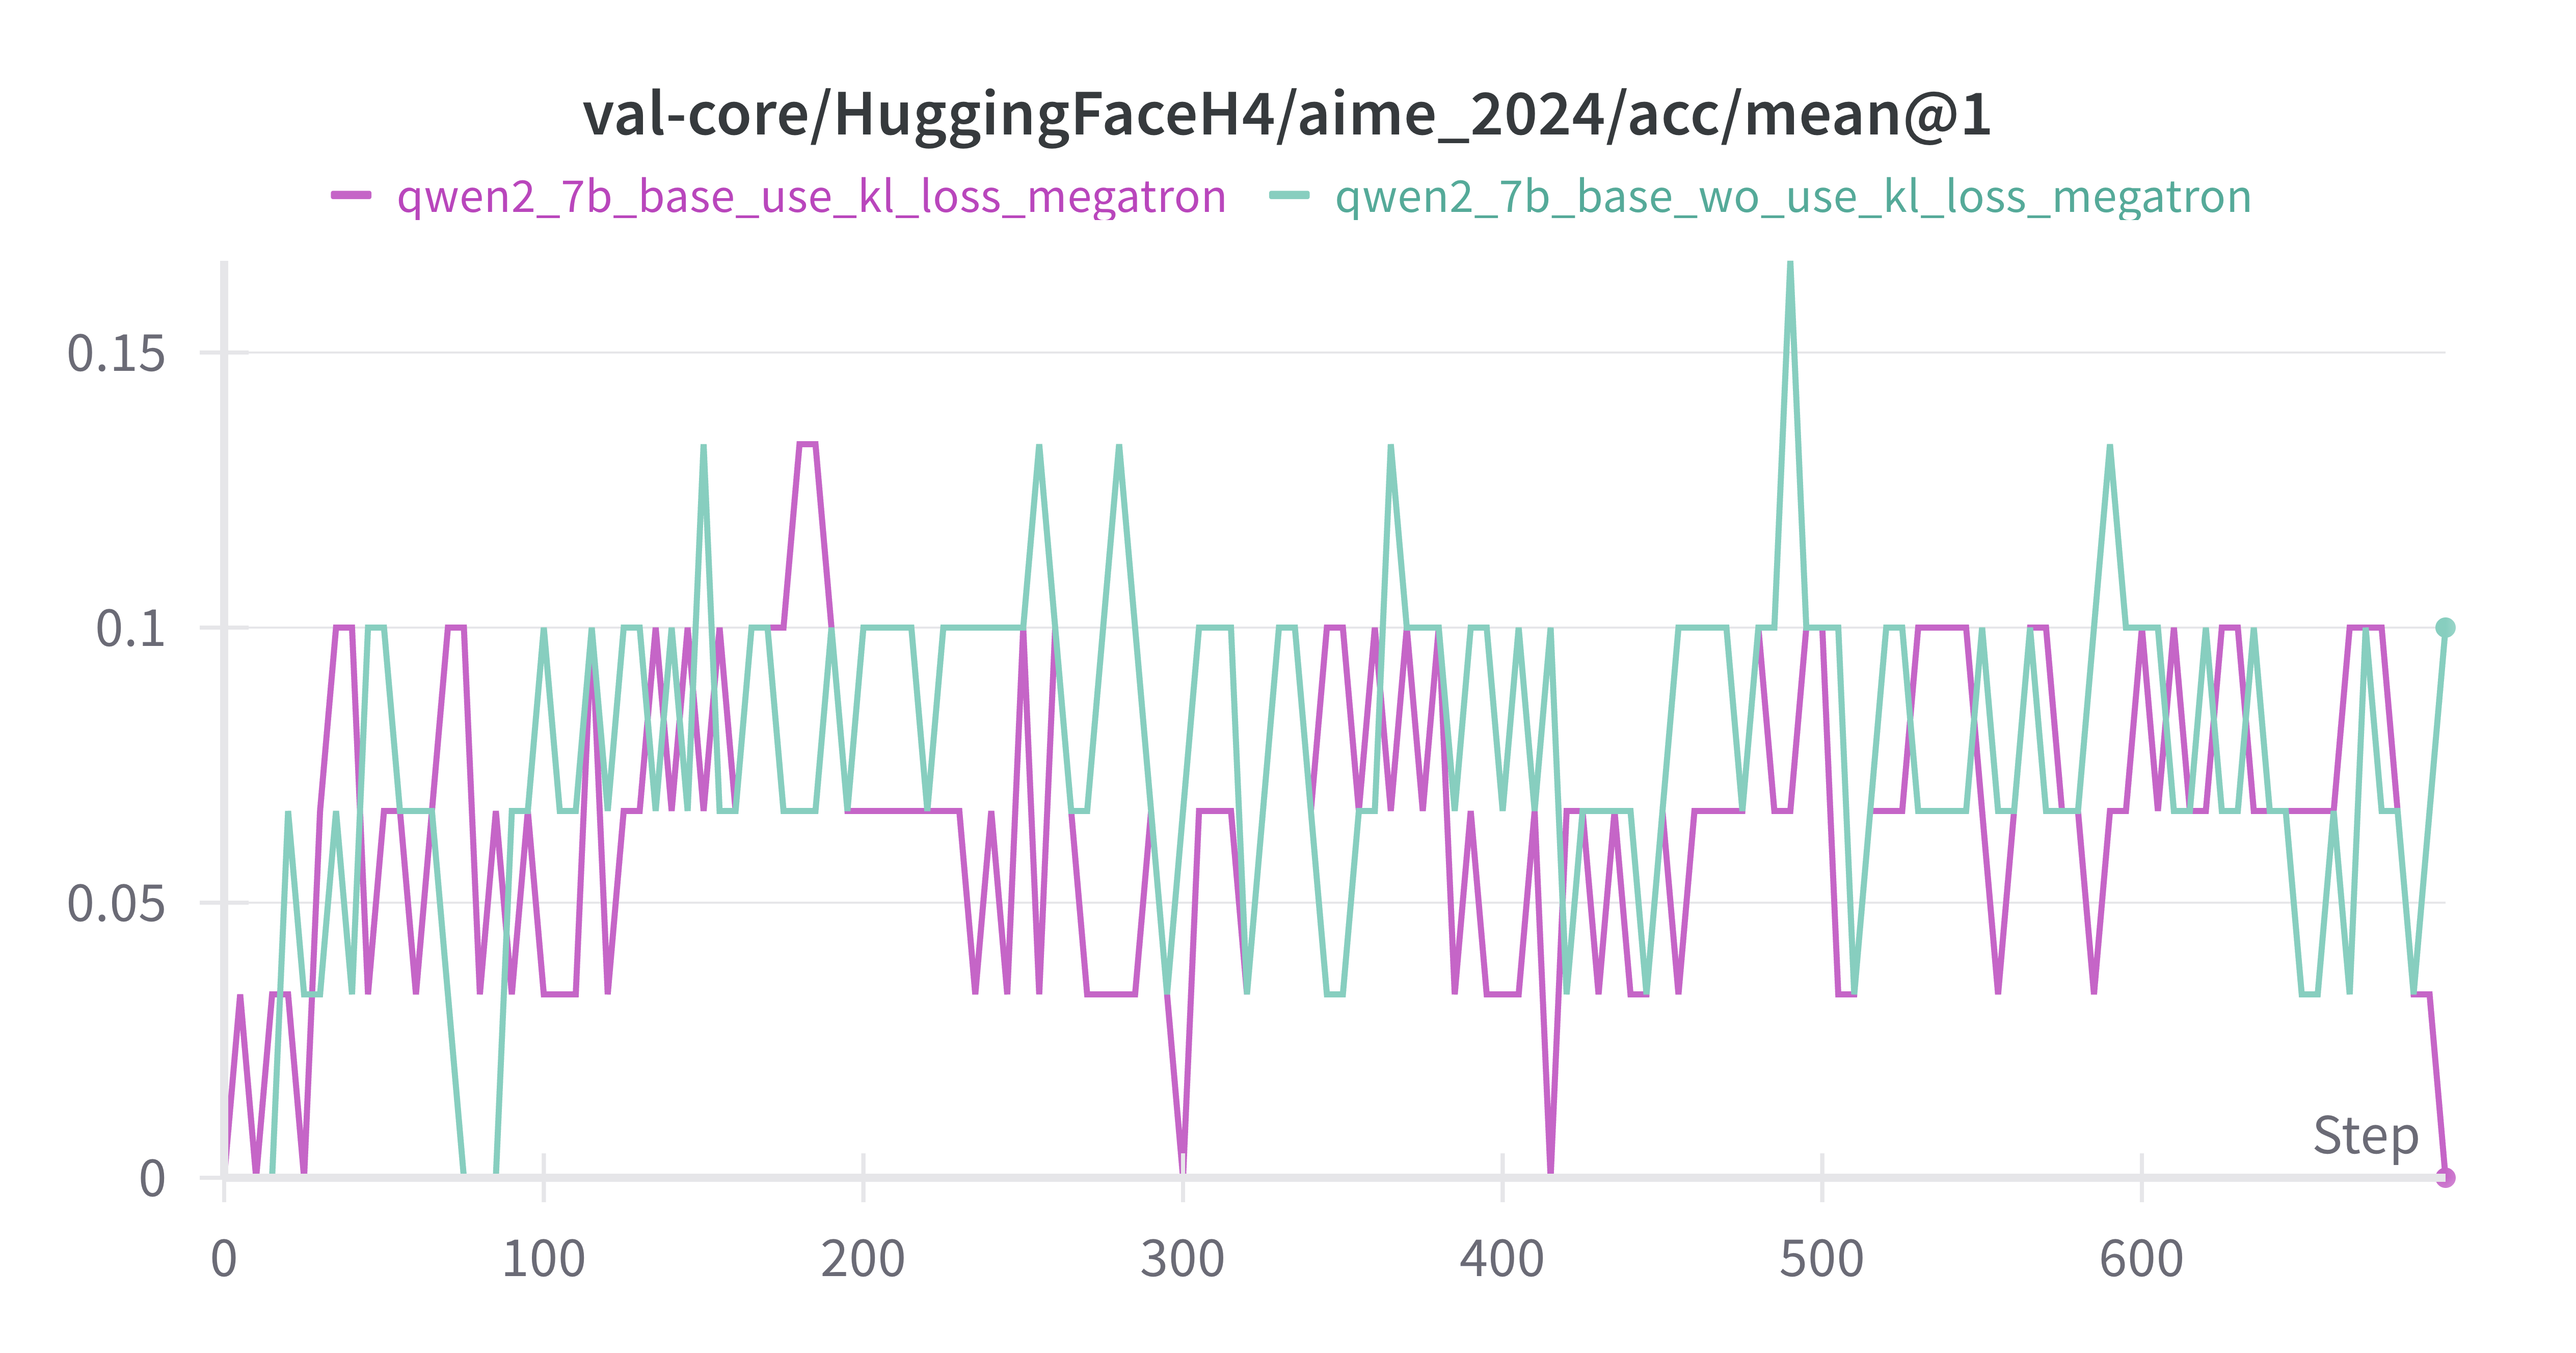This screenshot has height=1353, width=2576.
Task: Click the x-axis label 100
Action: [543, 1259]
